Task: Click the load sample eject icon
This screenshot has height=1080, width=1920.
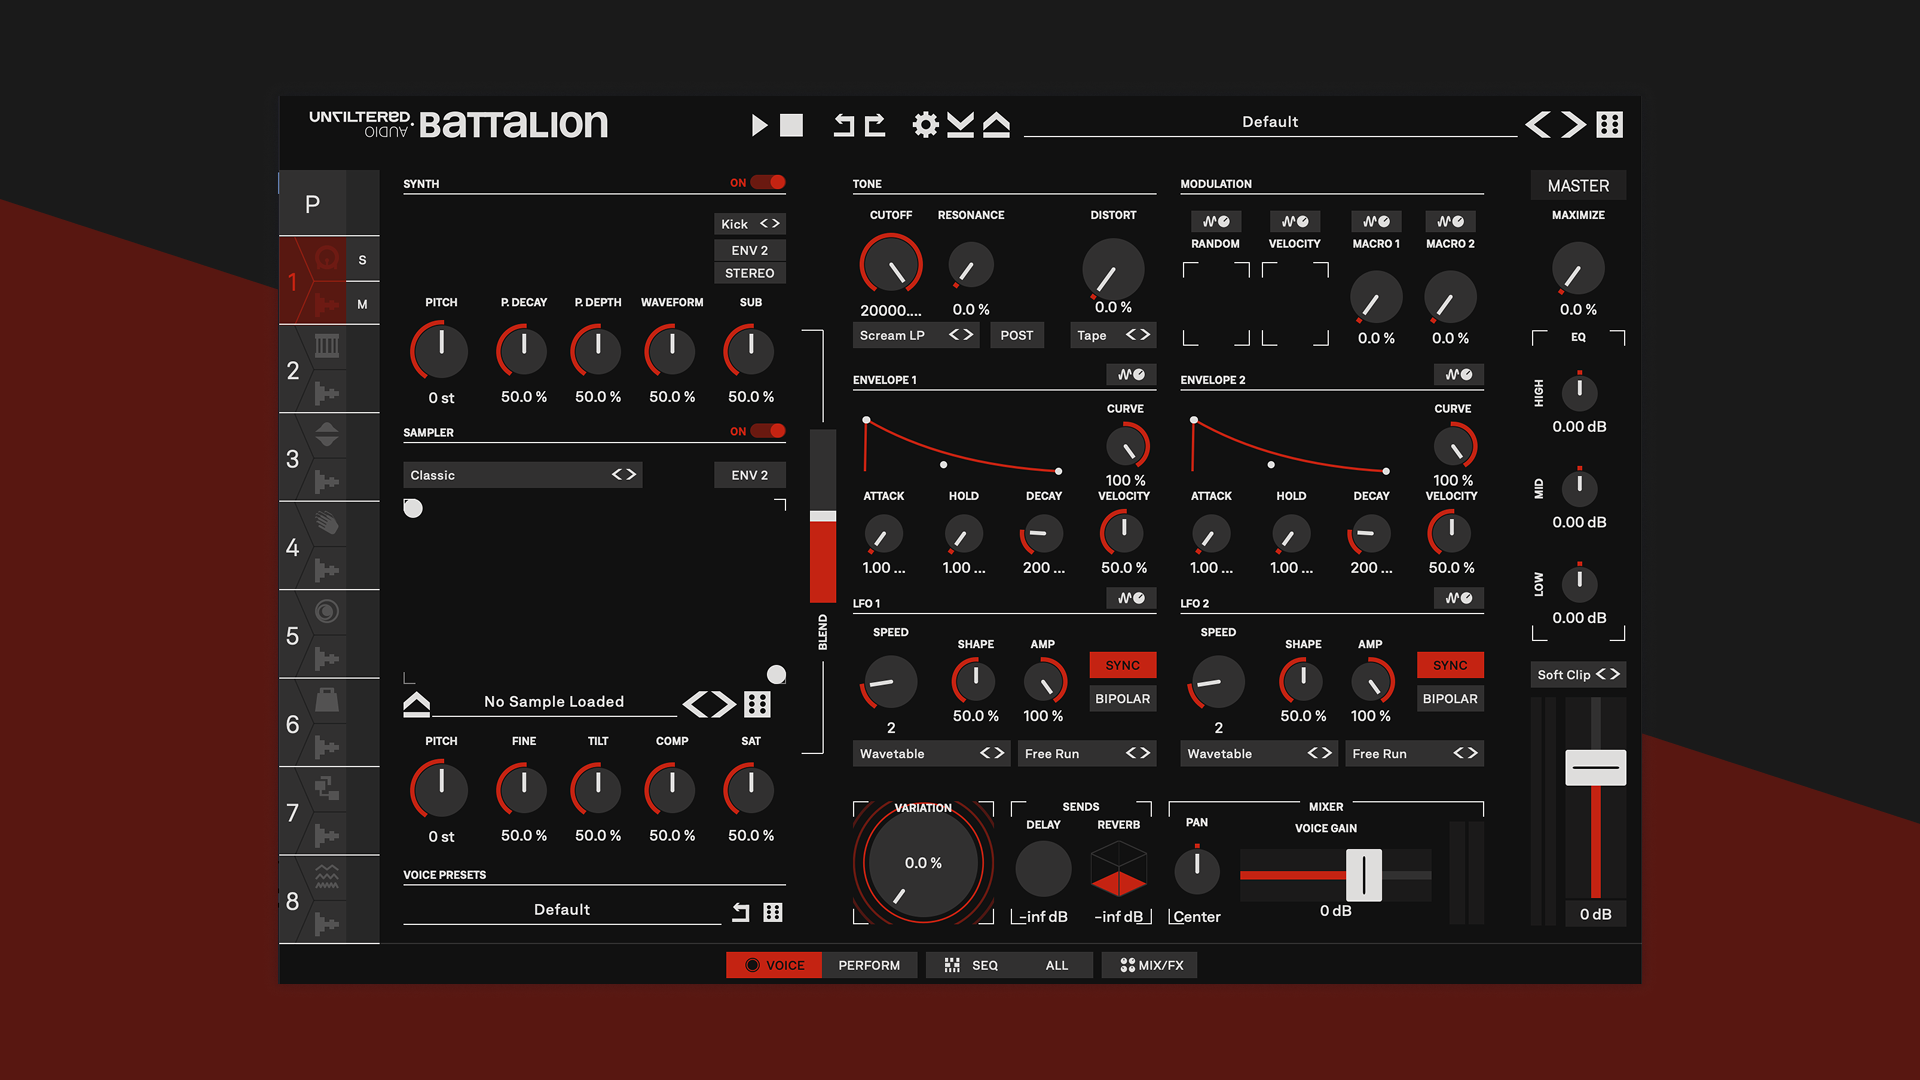Action: click(416, 704)
